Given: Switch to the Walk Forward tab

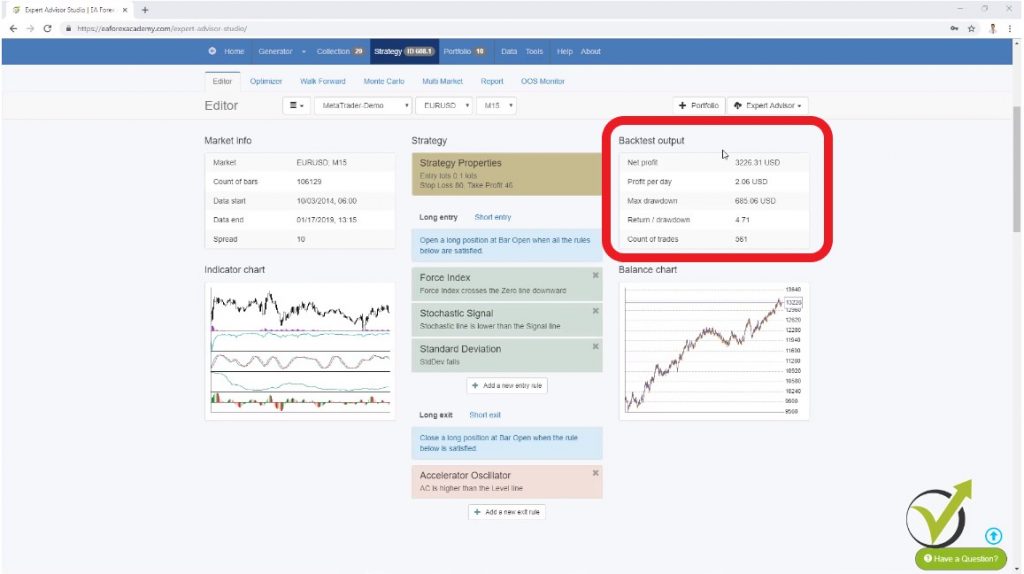Looking at the screenshot, I should coord(323,81).
